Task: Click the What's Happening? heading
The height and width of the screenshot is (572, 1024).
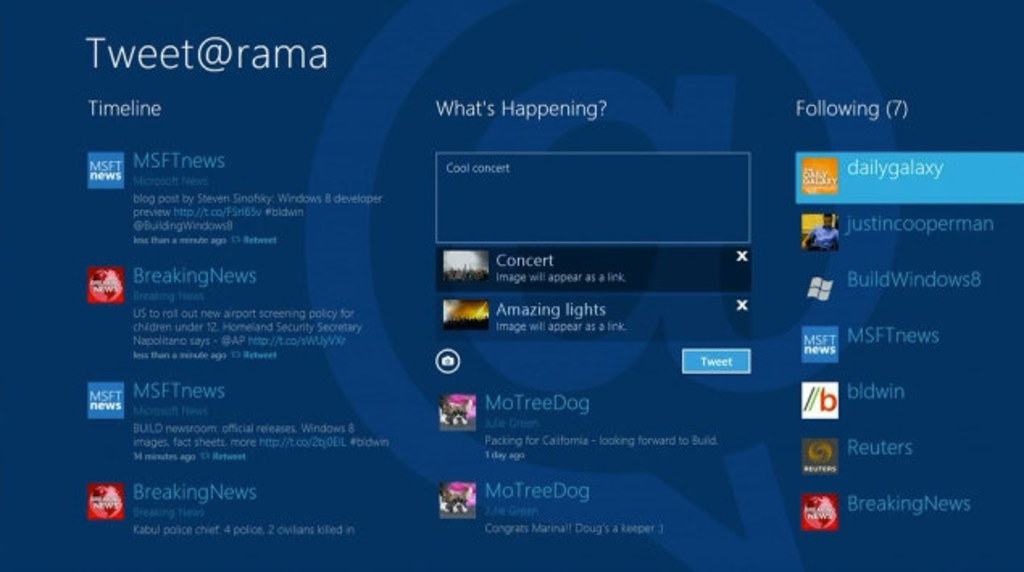Action: [x=521, y=108]
